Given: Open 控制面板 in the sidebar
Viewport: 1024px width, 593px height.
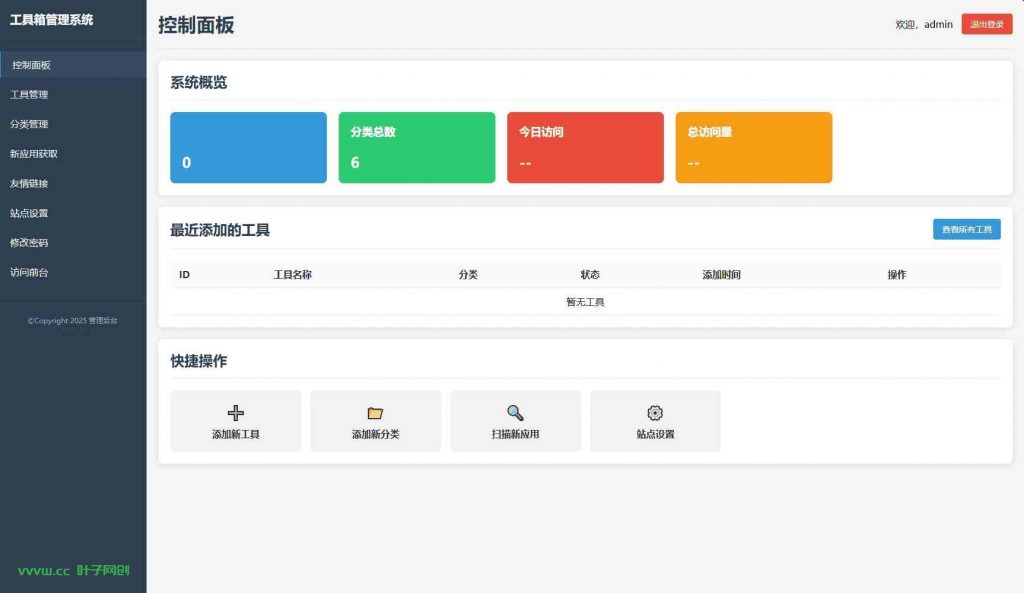Looking at the screenshot, I should [73, 65].
